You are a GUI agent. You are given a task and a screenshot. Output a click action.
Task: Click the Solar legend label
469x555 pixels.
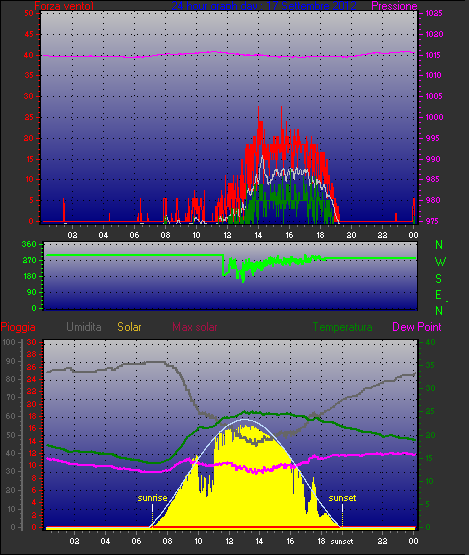coord(129,327)
